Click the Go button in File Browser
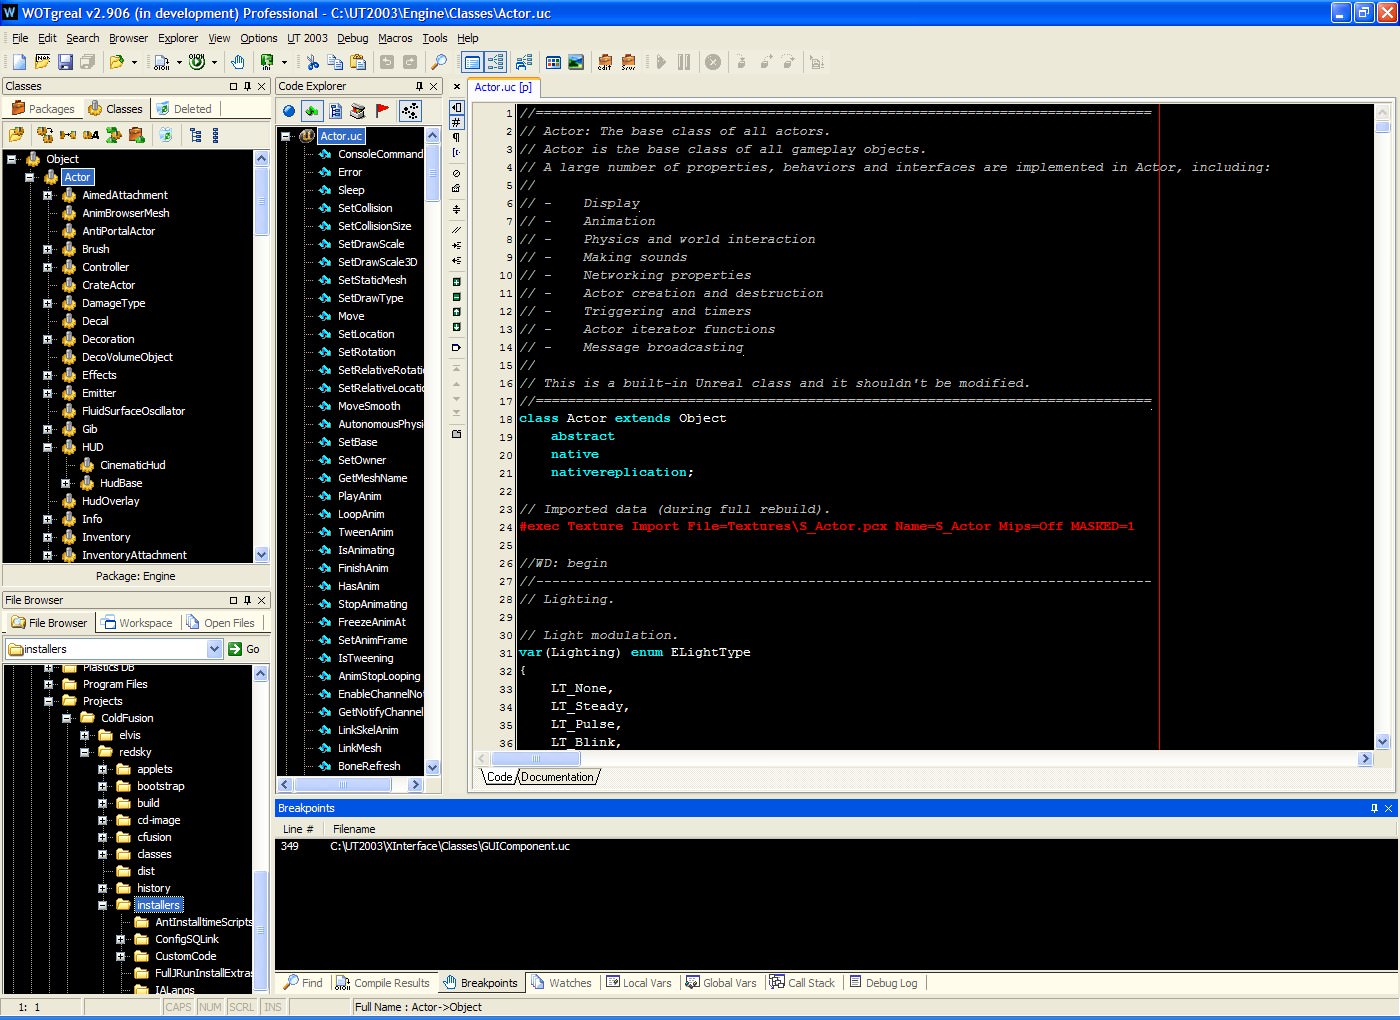Screen dimensions: 1400x1020 click(x=245, y=649)
